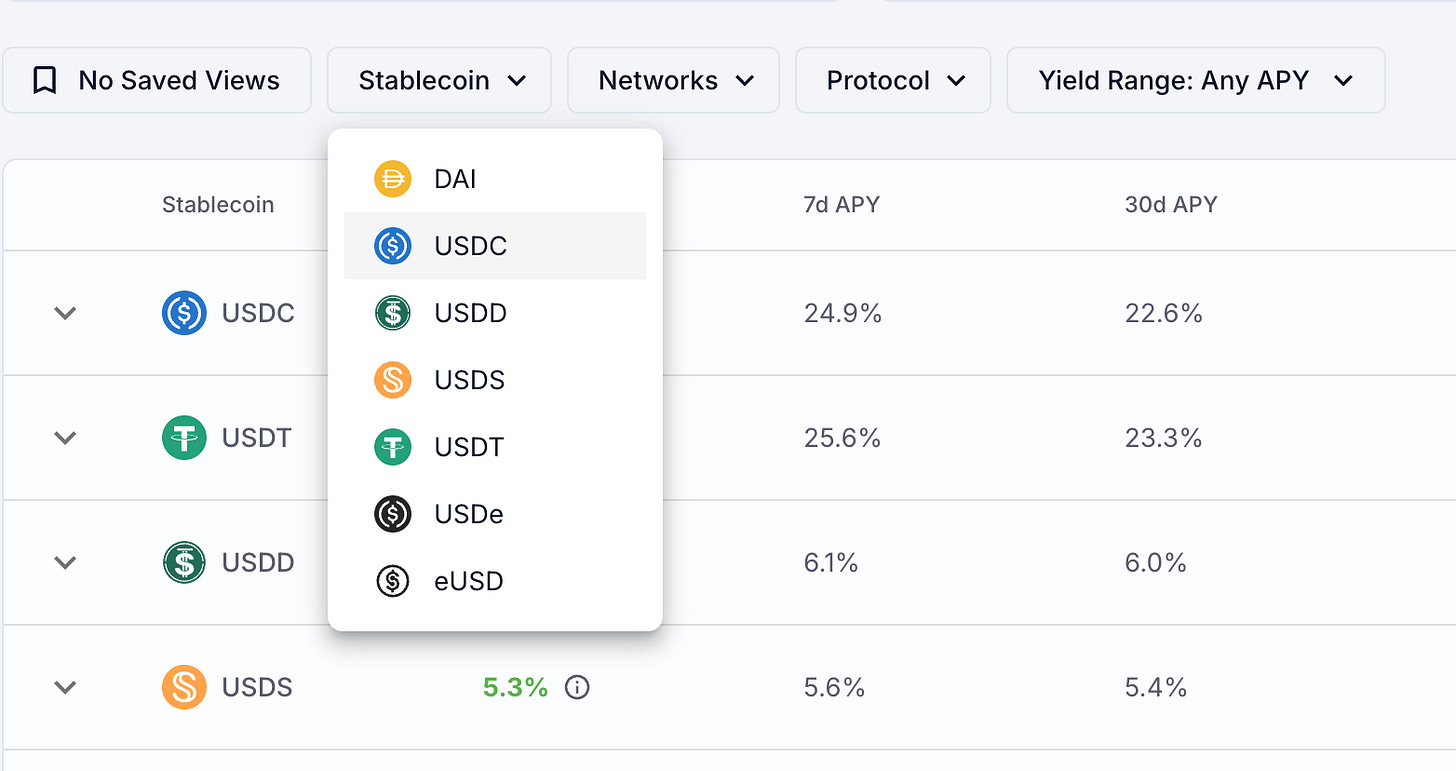Click the bookmark icon in No Saved Views

point(44,80)
